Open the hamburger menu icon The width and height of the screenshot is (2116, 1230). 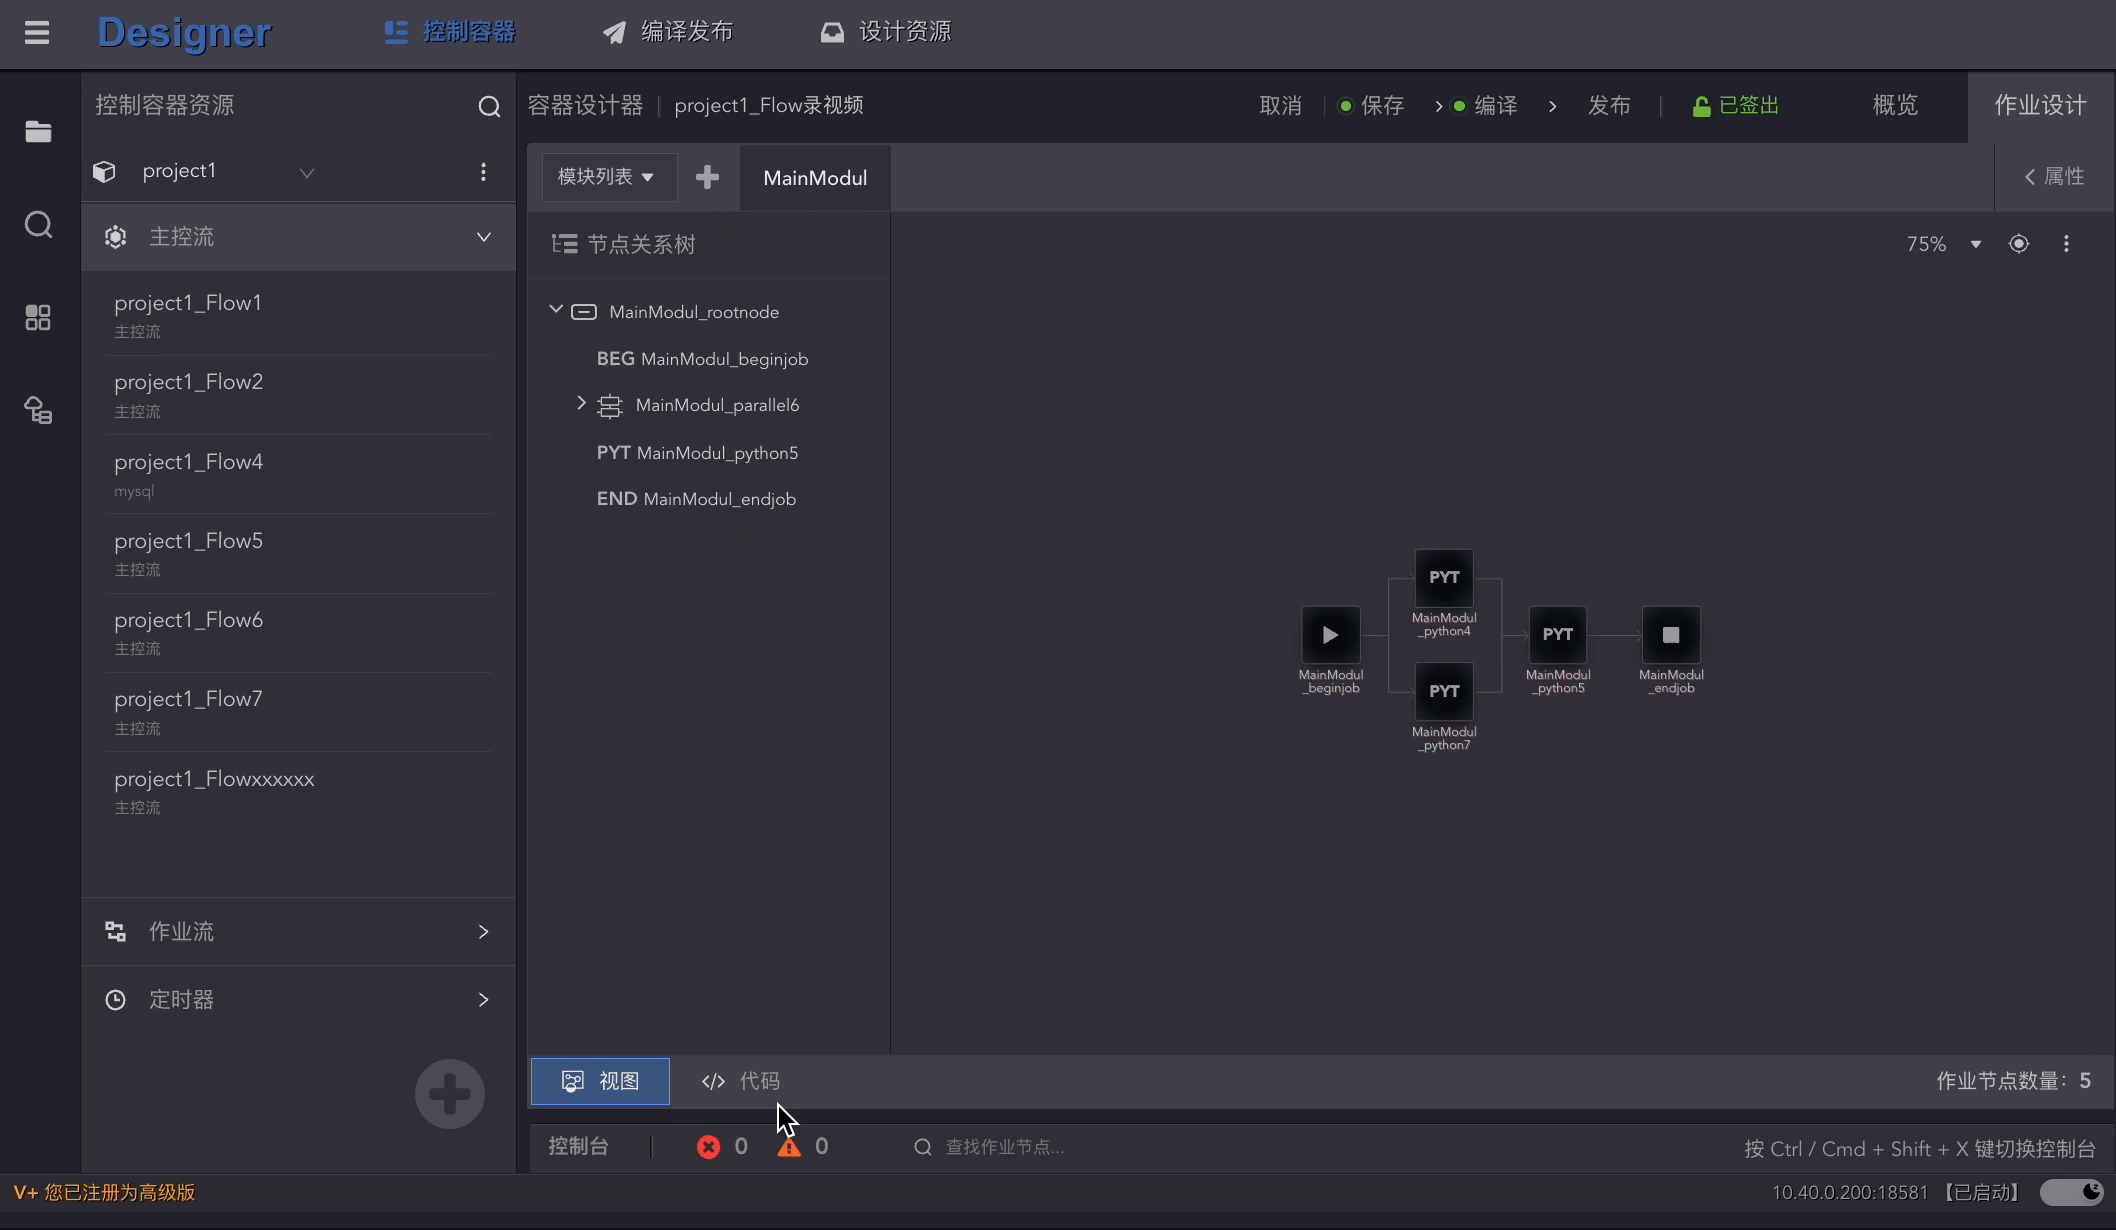click(x=37, y=33)
